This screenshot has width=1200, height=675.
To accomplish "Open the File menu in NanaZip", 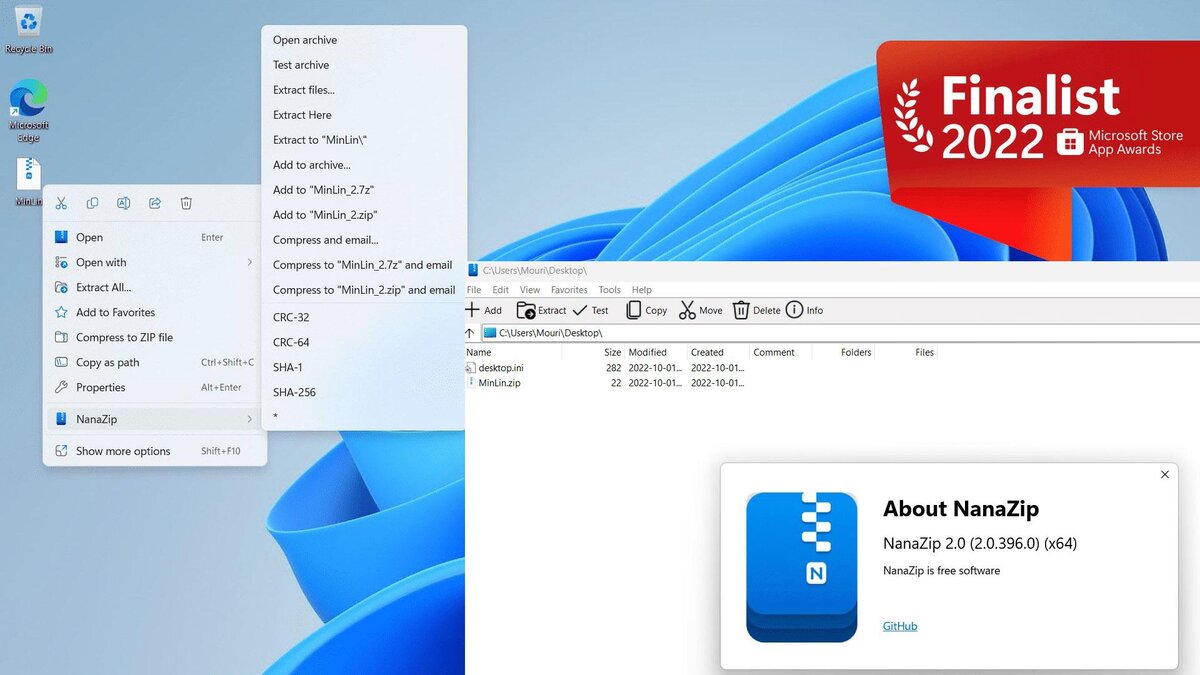I will coord(474,290).
